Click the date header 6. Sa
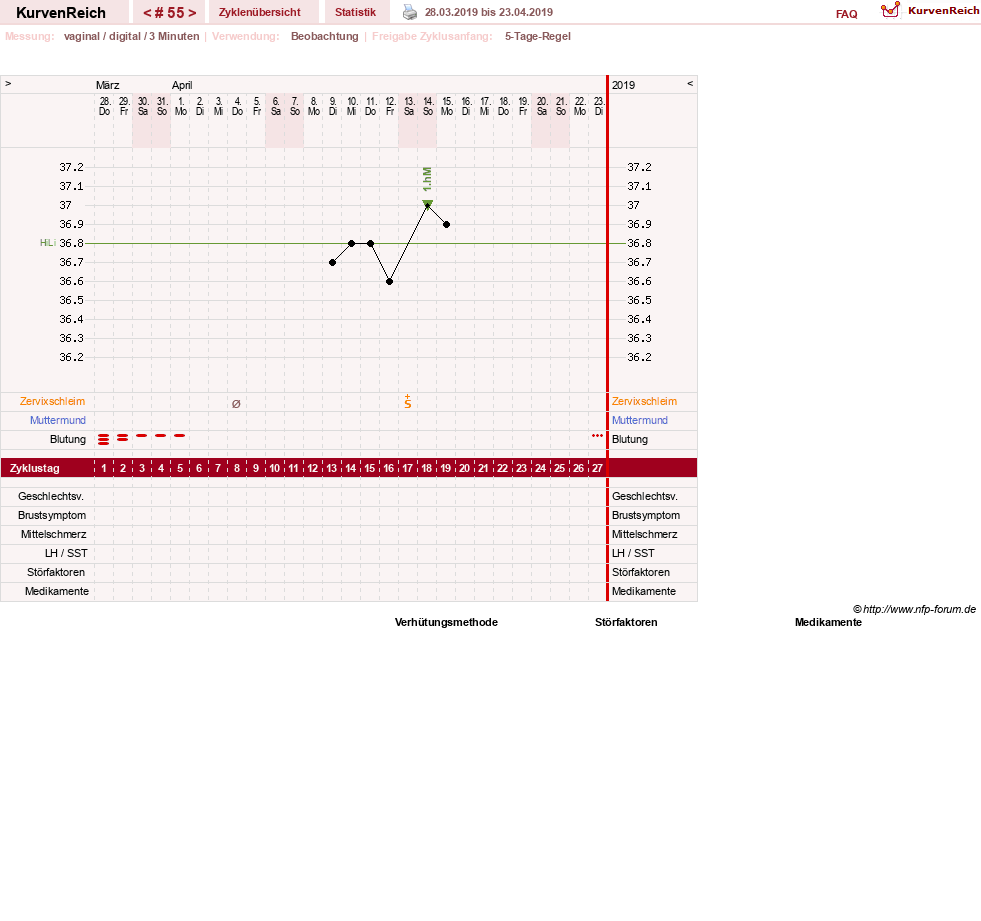This screenshot has width=981, height=921. (x=275, y=106)
